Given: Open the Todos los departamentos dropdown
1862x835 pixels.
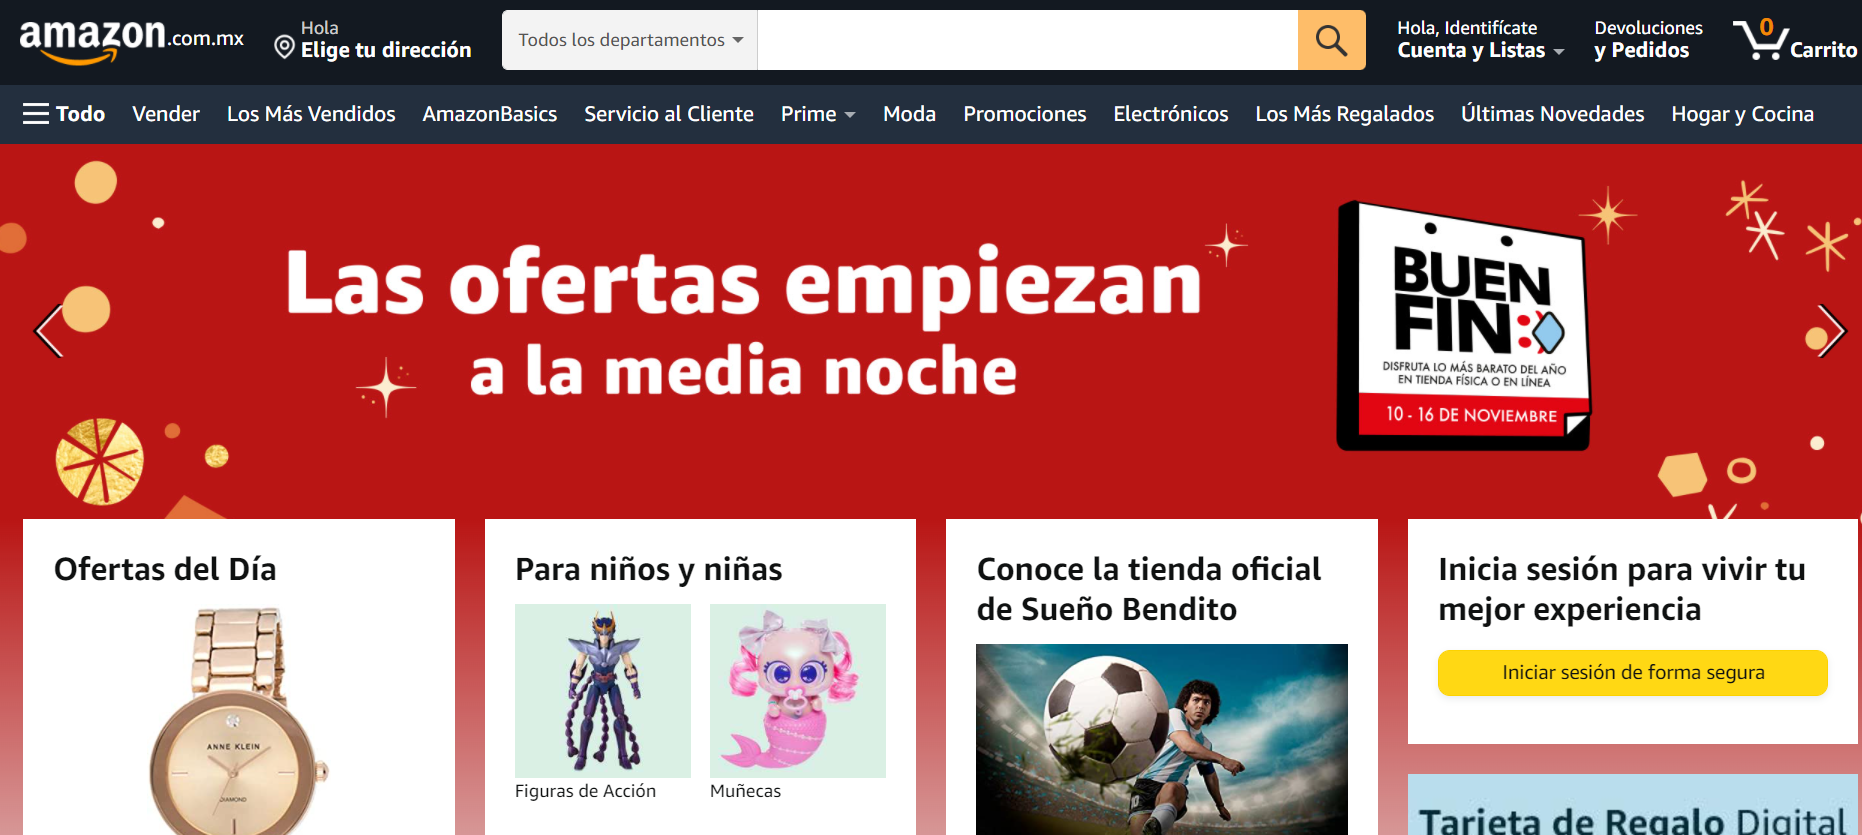Looking at the screenshot, I should tap(630, 40).
